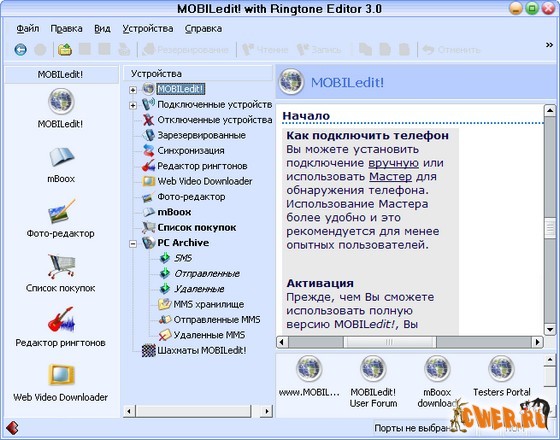The image size is (560, 440).
Task: Click the blue Back arrow toolbar icon
Action: point(20,50)
